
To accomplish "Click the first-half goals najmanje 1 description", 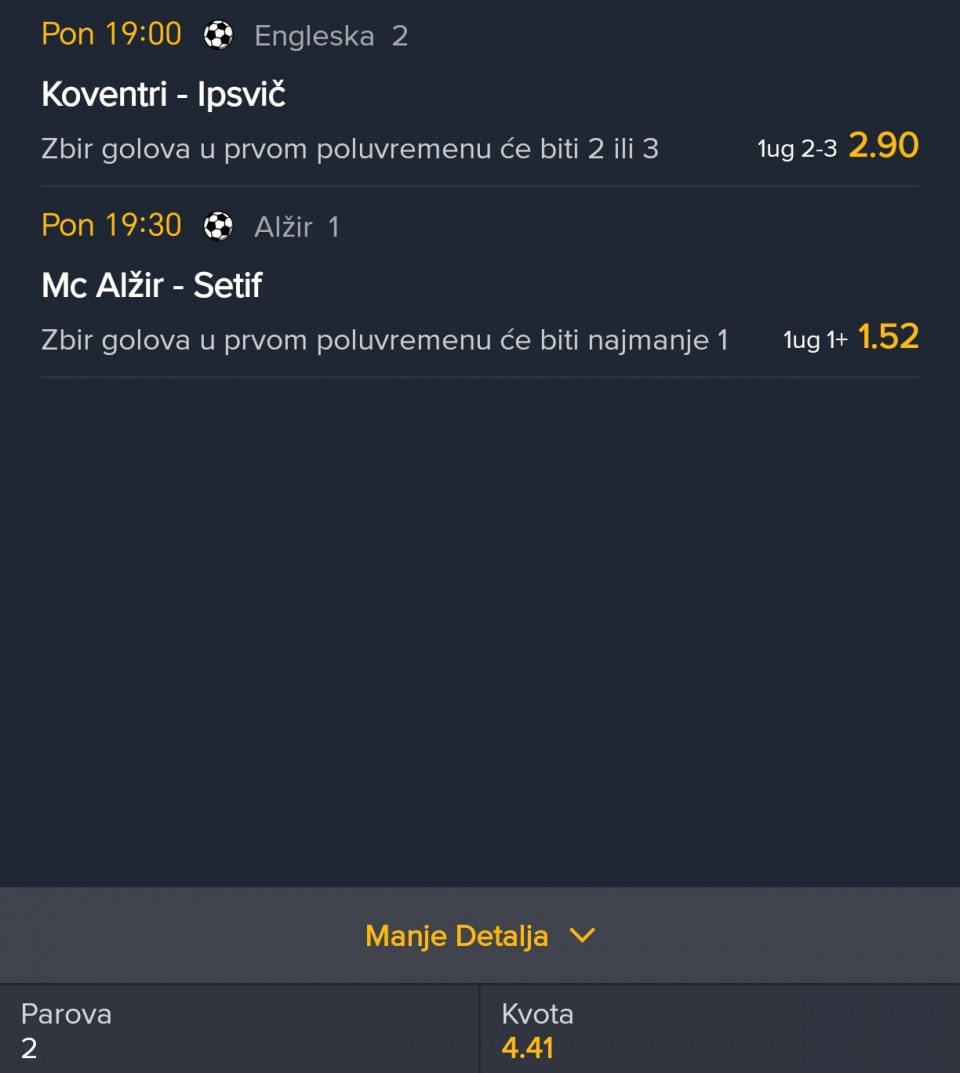I will 385,340.
